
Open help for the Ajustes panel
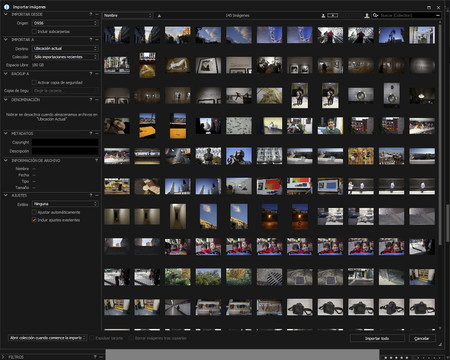[x=91, y=195]
